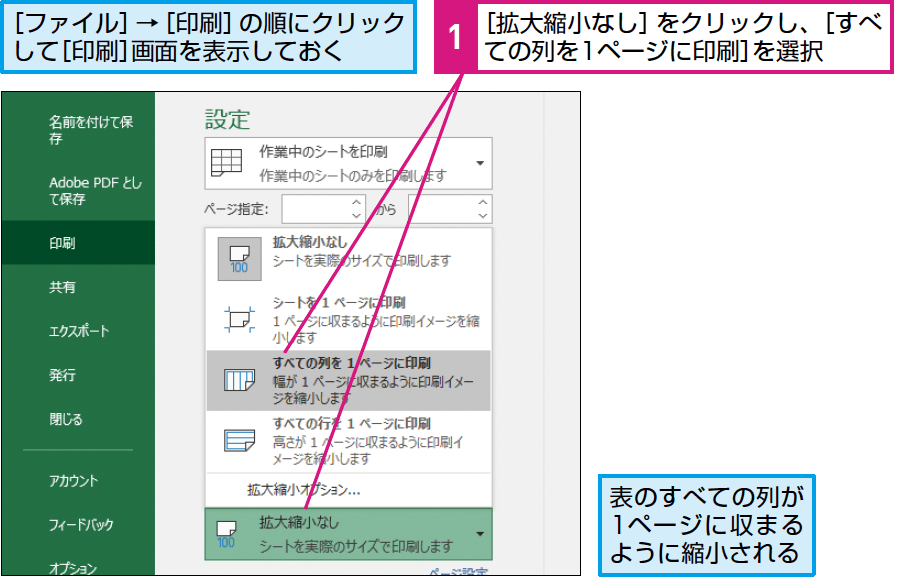Click the text 作業中のシートのみを印刷します
This screenshot has height=577, width=902.
click(x=353, y=175)
